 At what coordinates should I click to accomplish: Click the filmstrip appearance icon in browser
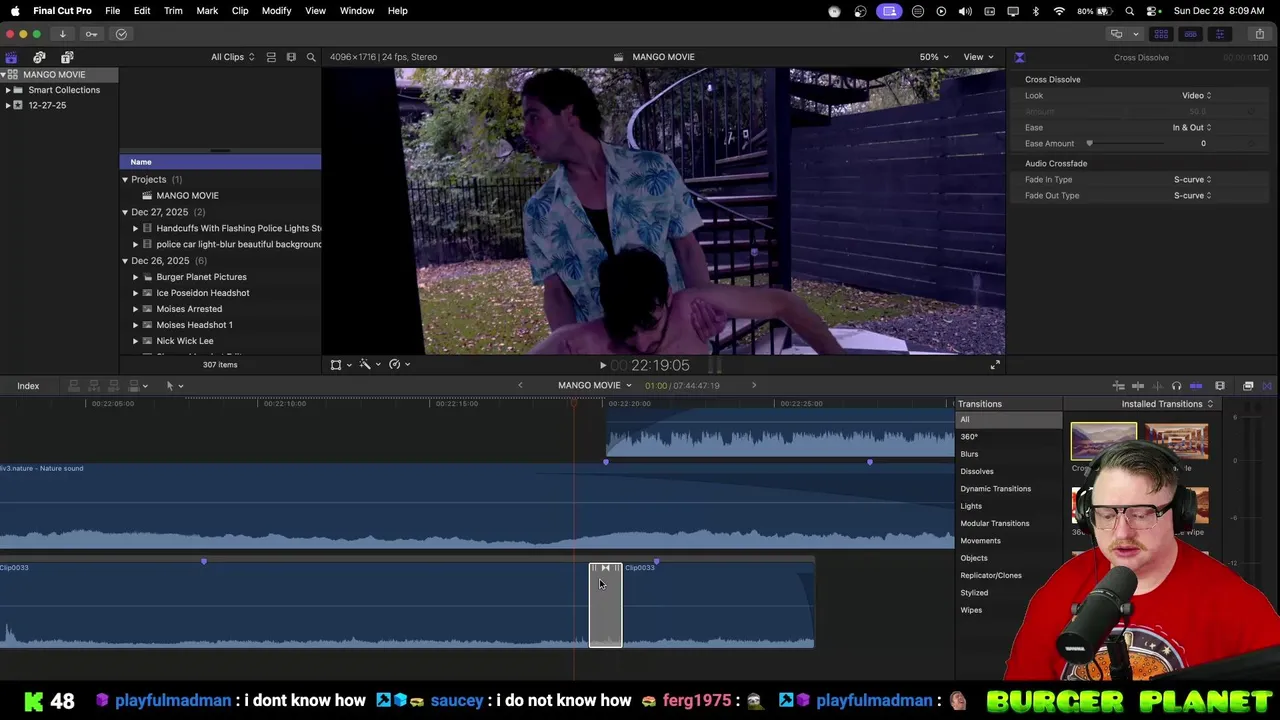[x=291, y=57]
